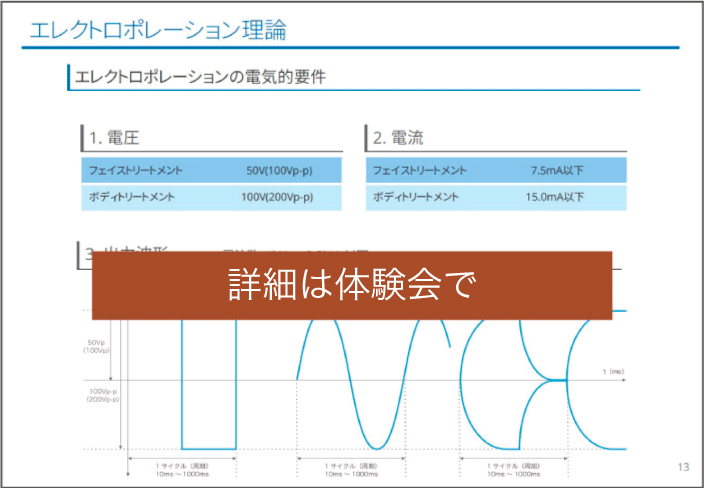This screenshot has height=488, width=704.
Task: Click ボディトリートメント in the voltage table
Action: (131, 197)
